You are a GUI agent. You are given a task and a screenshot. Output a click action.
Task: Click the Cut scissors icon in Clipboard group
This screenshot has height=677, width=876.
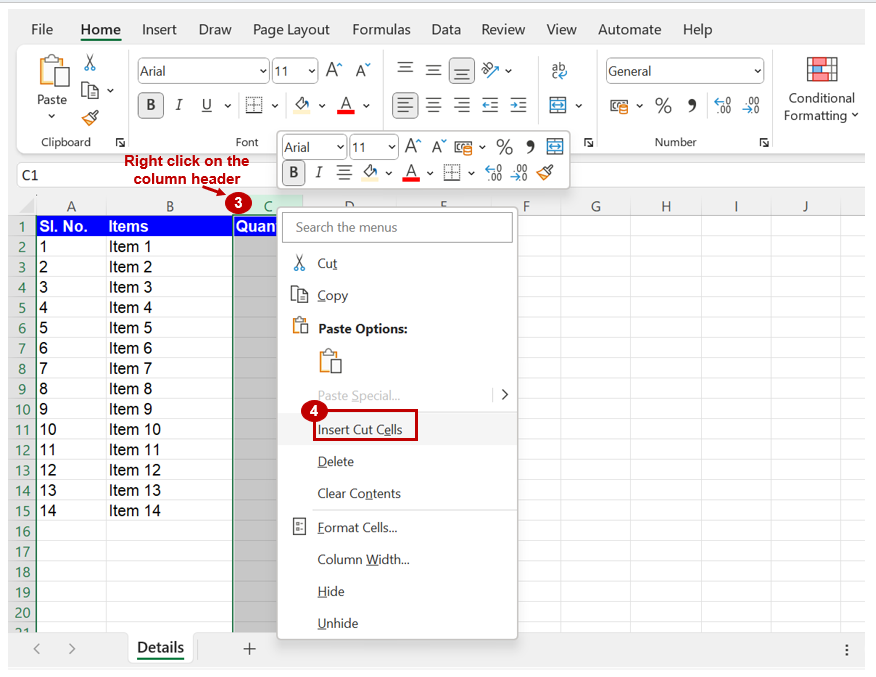click(x=89, y=62)
